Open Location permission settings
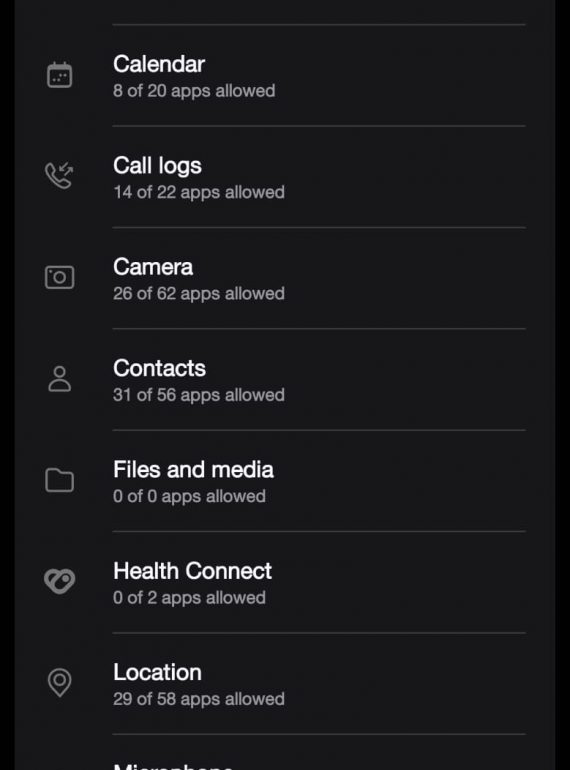The image size is (570, 770). 285,684
